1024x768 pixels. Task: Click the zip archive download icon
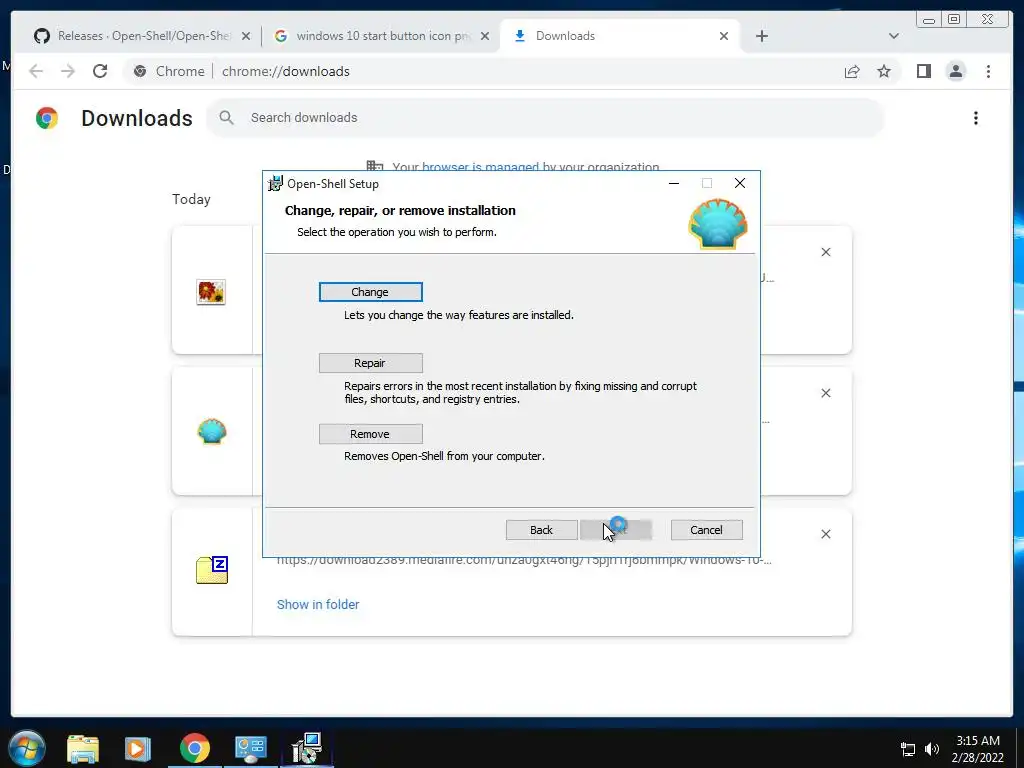tap(212, 570)
